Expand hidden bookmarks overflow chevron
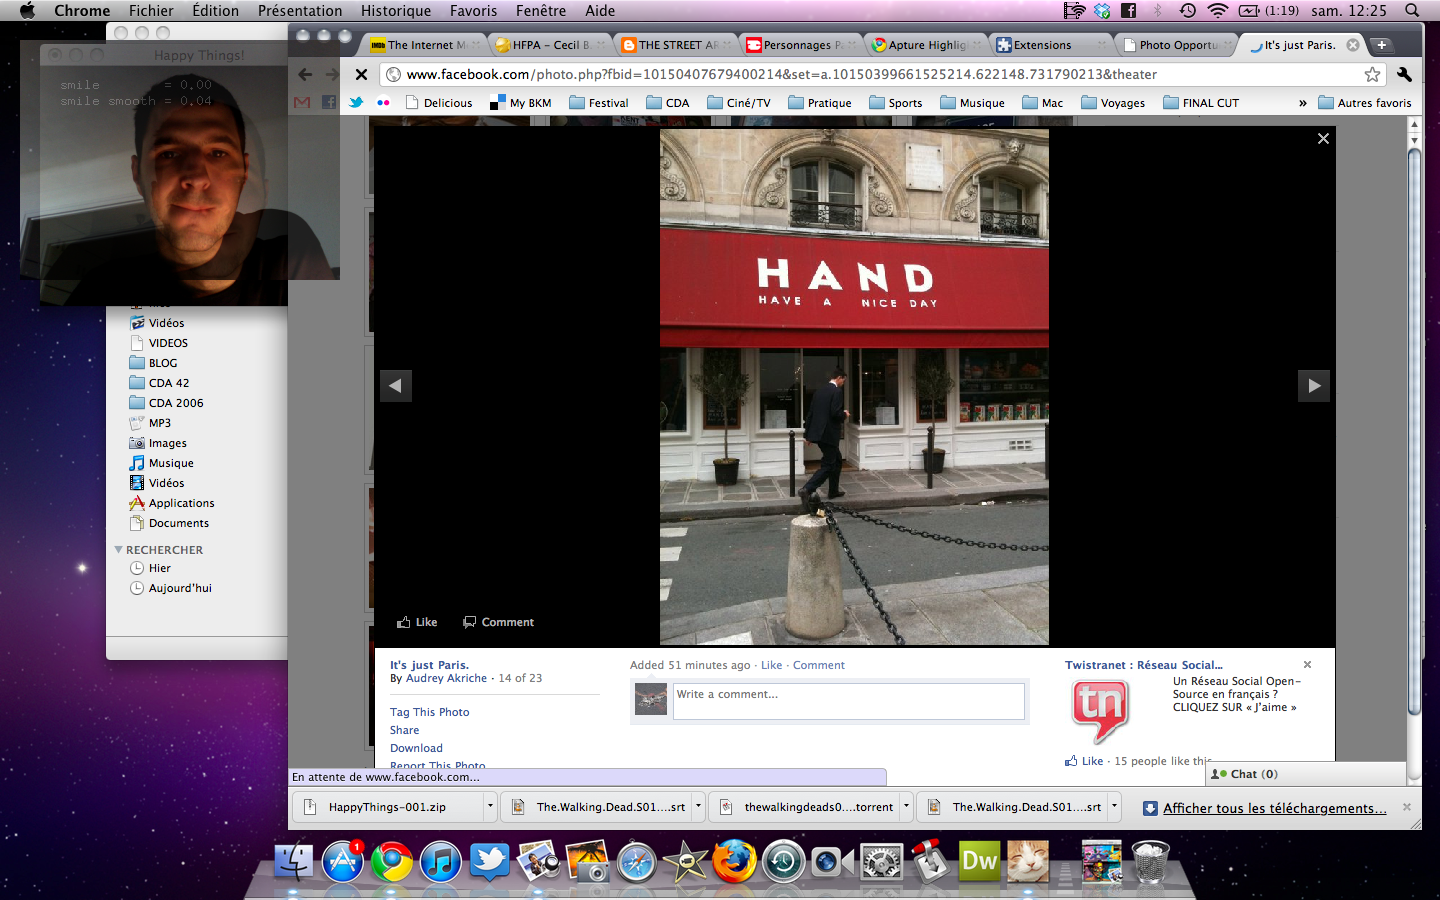This screenshot has height=900, width=1440. pyautogui.click(x=1302, y=103)
